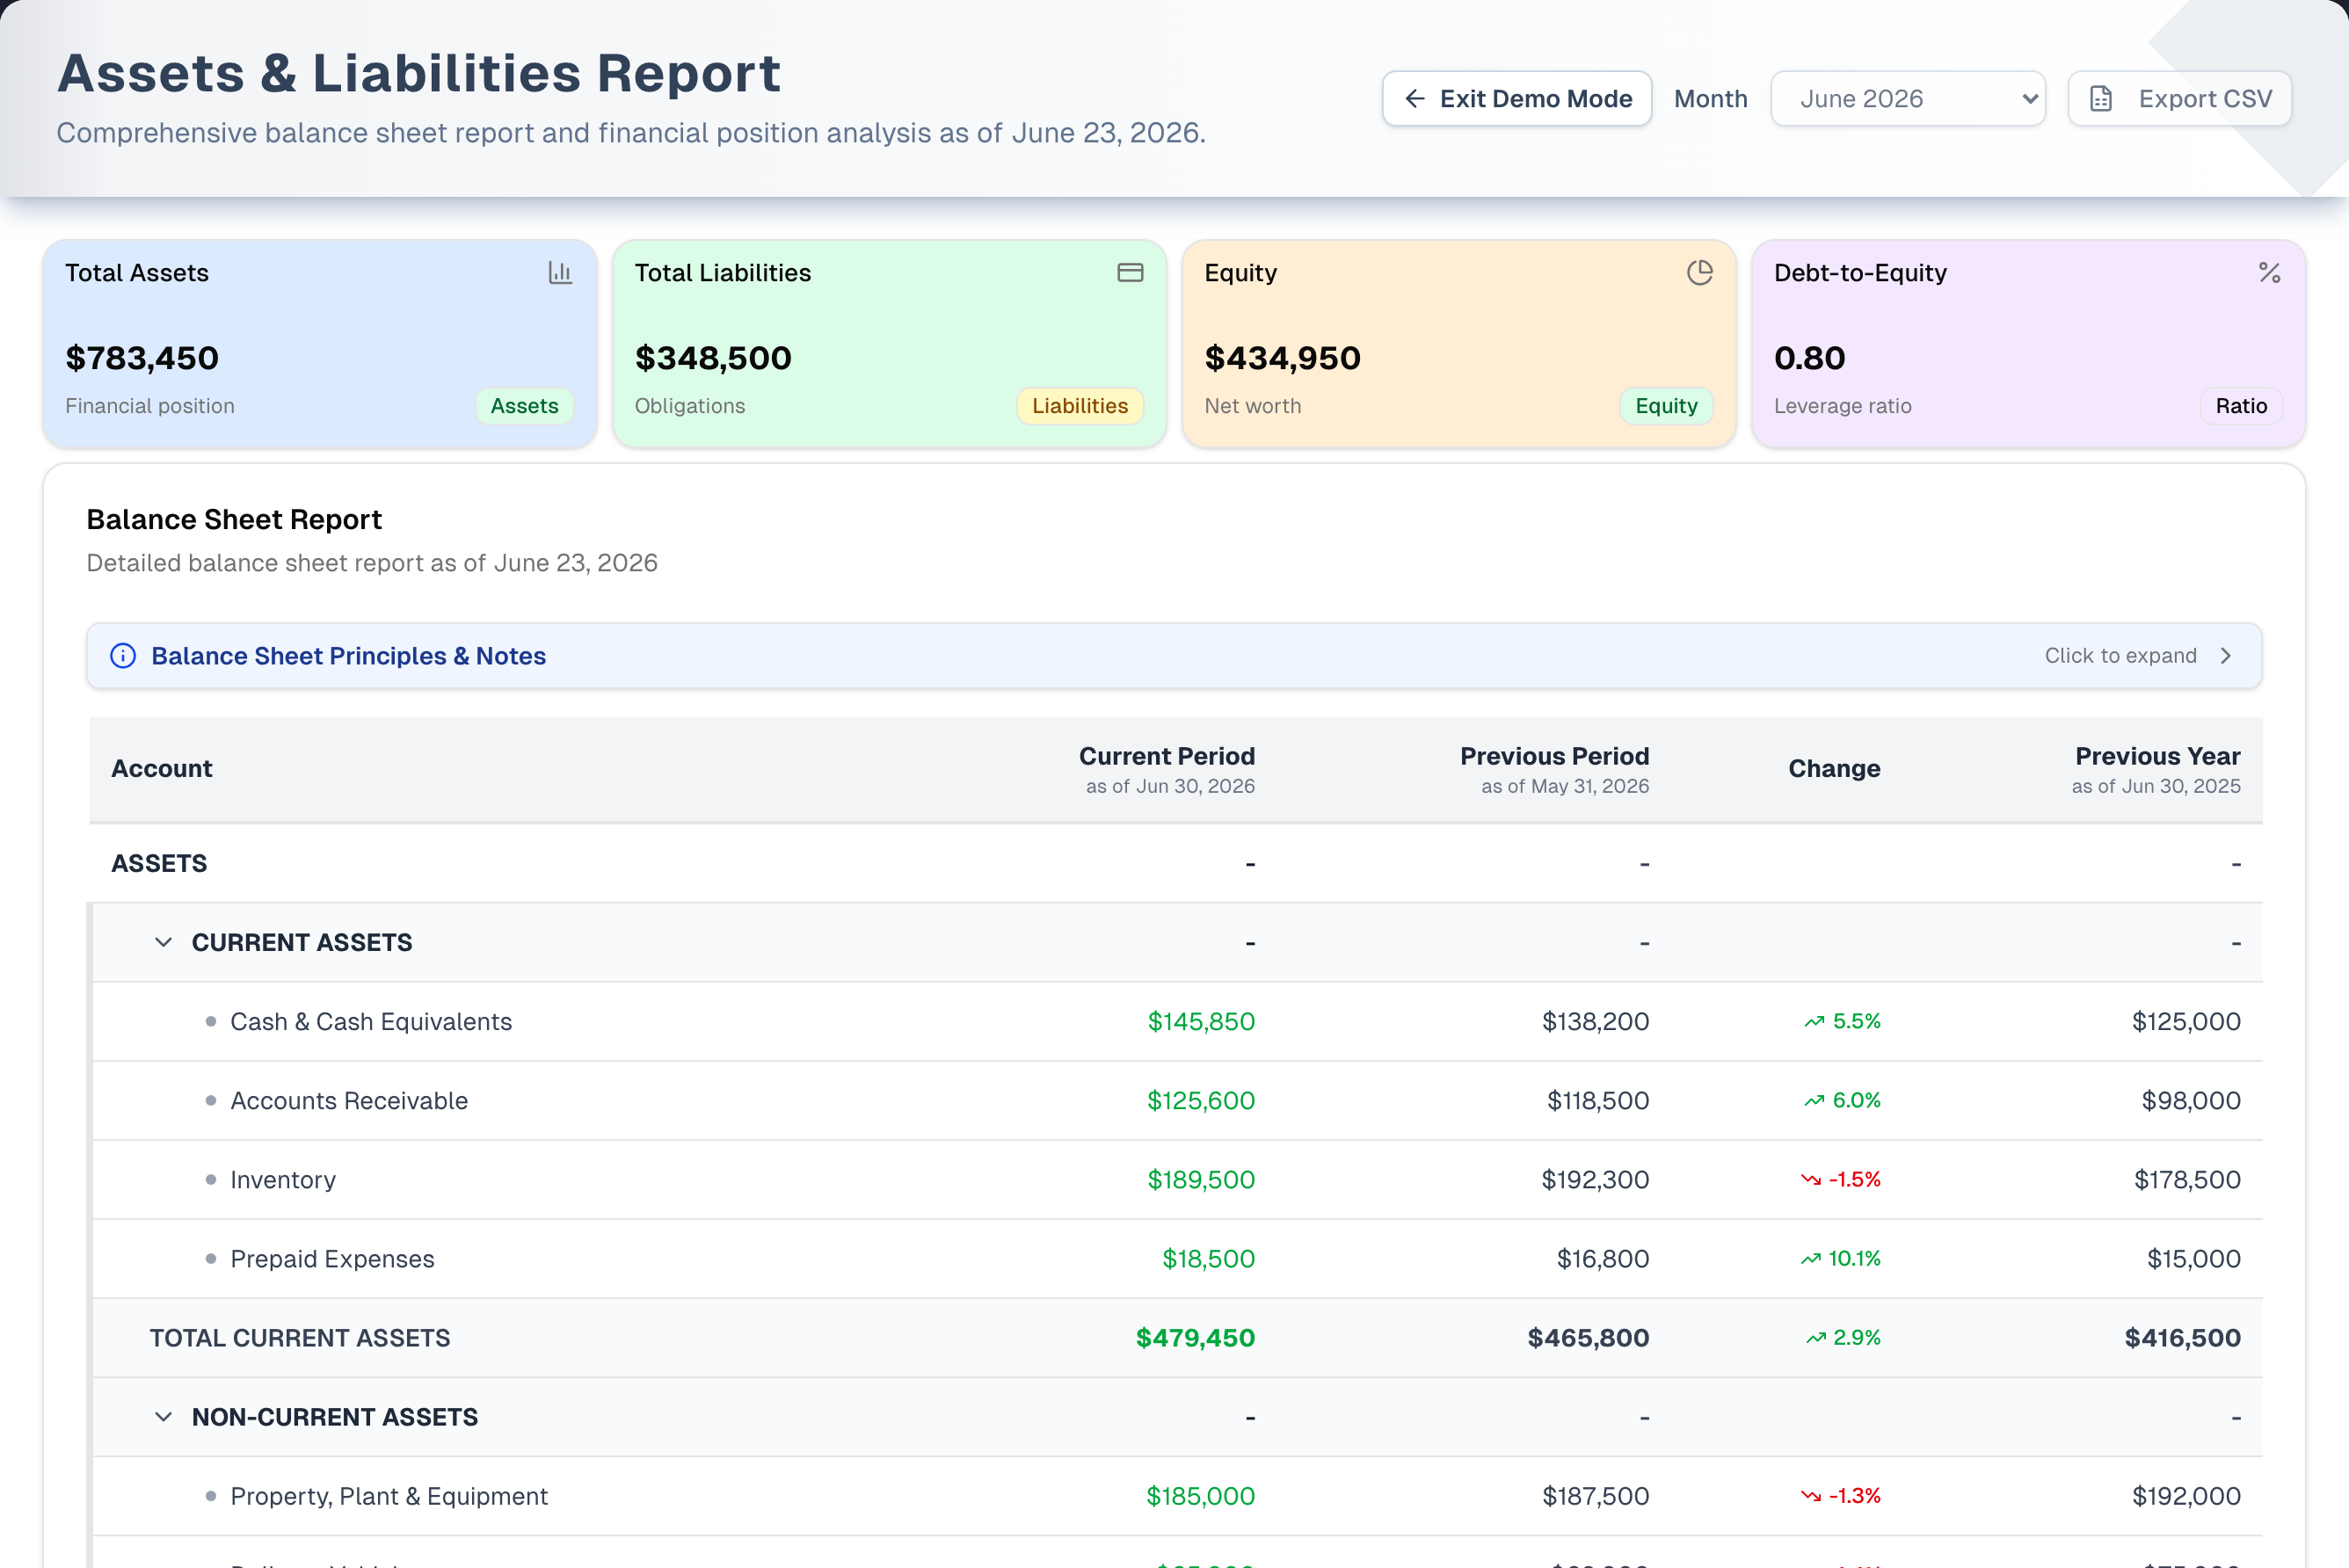Click the bar chart icon in Total Assets card
The width and height of the screenshot is (2349, 1568).
coord(560,272)
